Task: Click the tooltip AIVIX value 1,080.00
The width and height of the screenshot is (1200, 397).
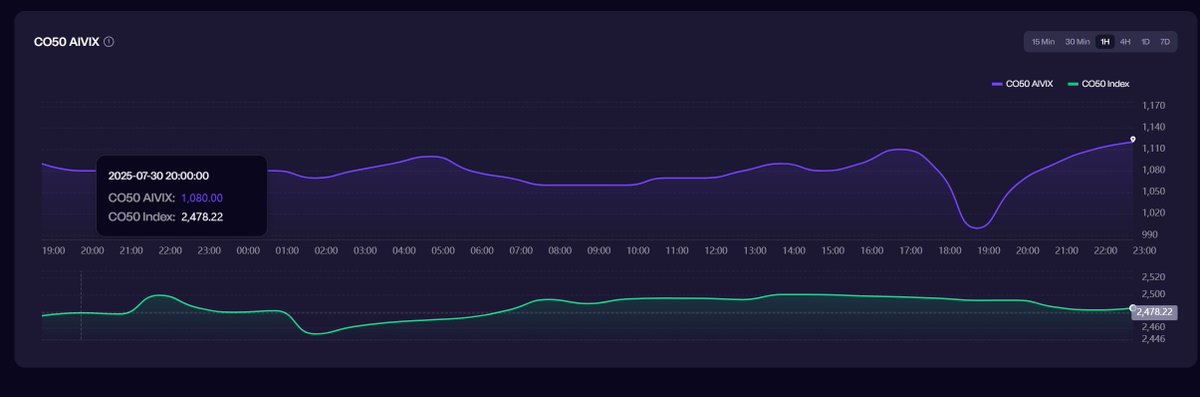Action: (202, 197)
